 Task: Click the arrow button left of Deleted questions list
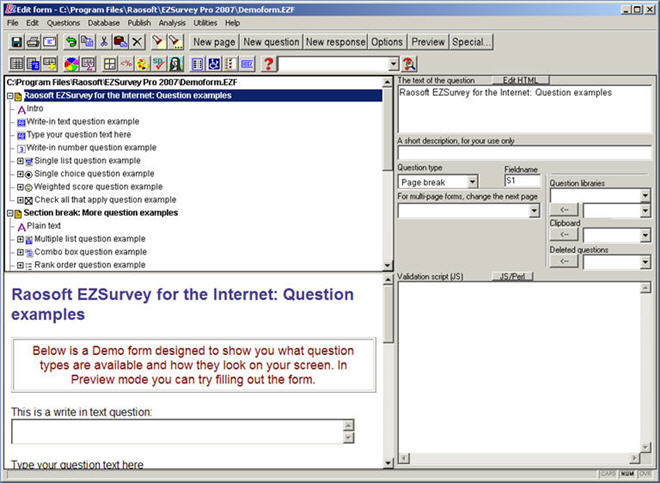point(564,261)
